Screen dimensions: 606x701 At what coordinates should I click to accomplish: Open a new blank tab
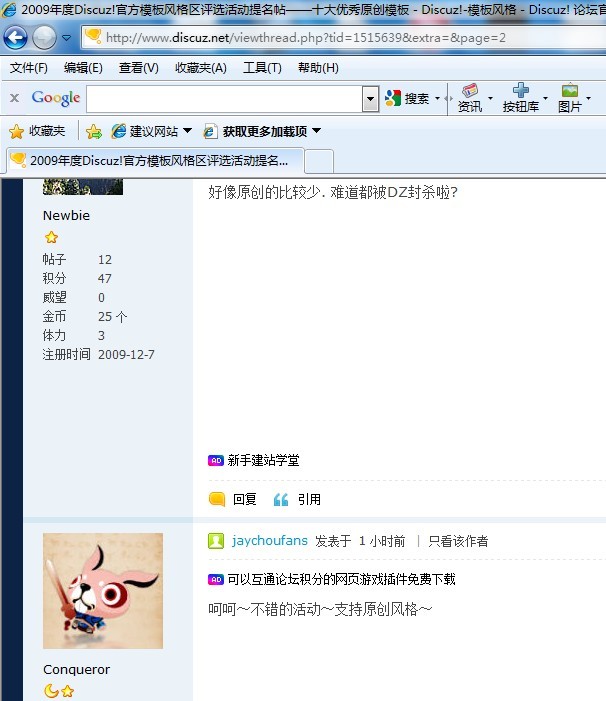click(x=319, y=161)
